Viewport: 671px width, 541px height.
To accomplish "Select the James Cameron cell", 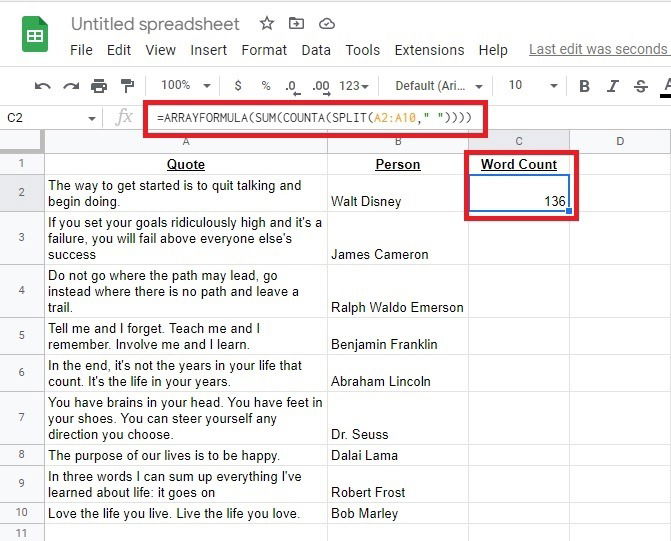I will (x=398, y=238).
